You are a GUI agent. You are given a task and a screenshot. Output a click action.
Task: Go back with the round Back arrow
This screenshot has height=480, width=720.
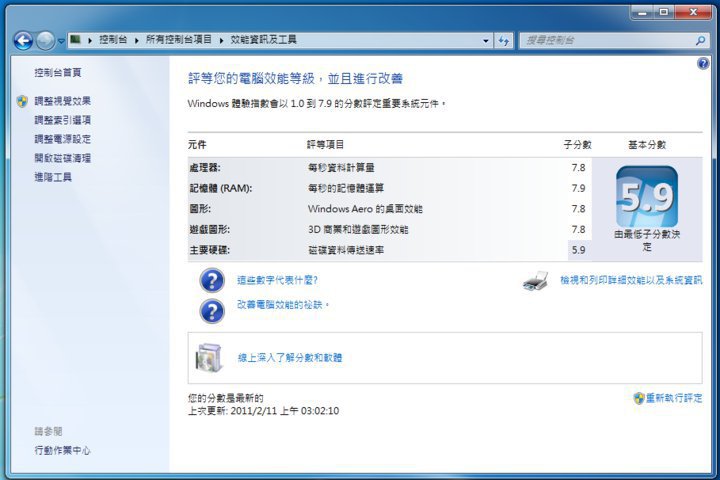pyautogui.click(x=23, y=41)
